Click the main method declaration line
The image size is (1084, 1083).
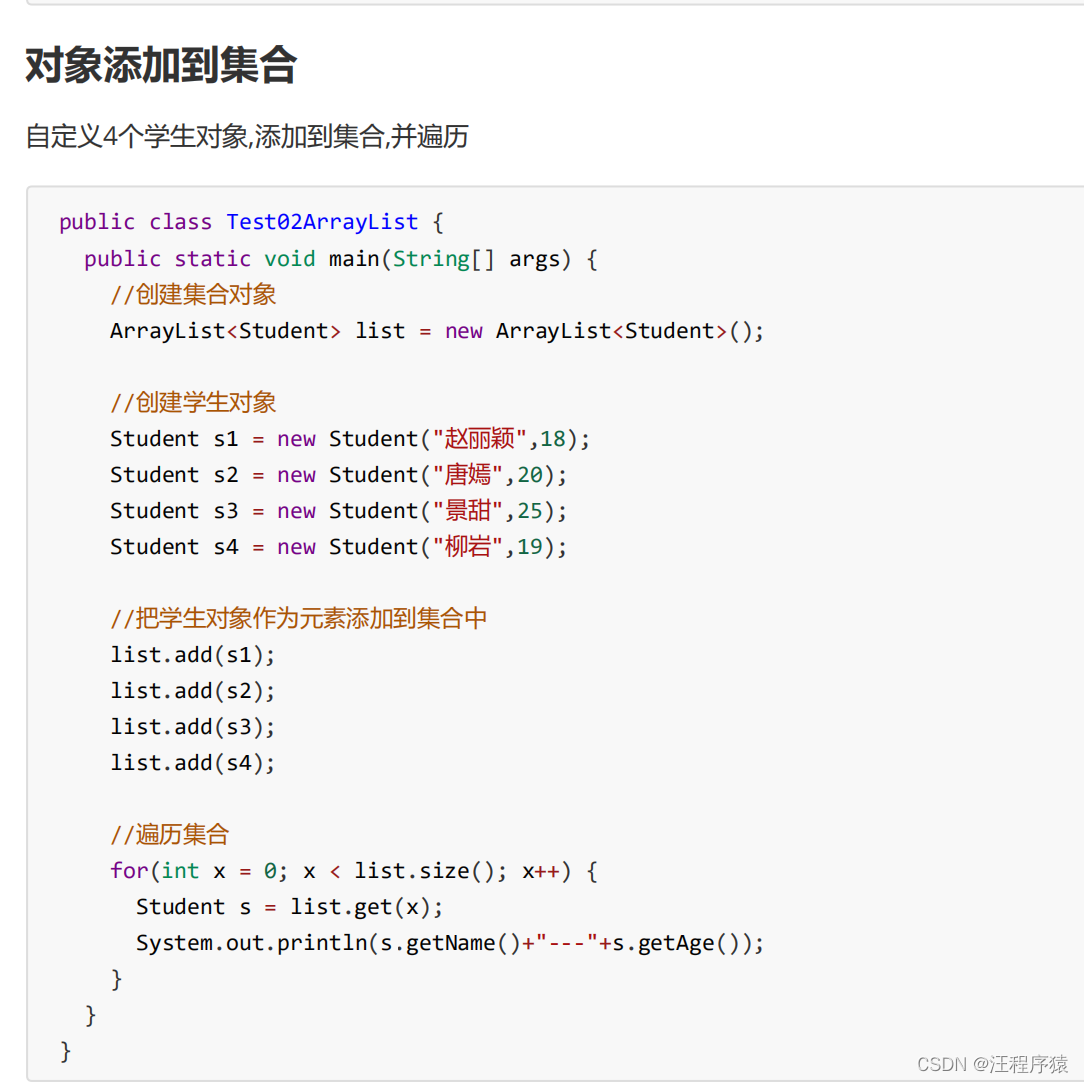[341, 259]
